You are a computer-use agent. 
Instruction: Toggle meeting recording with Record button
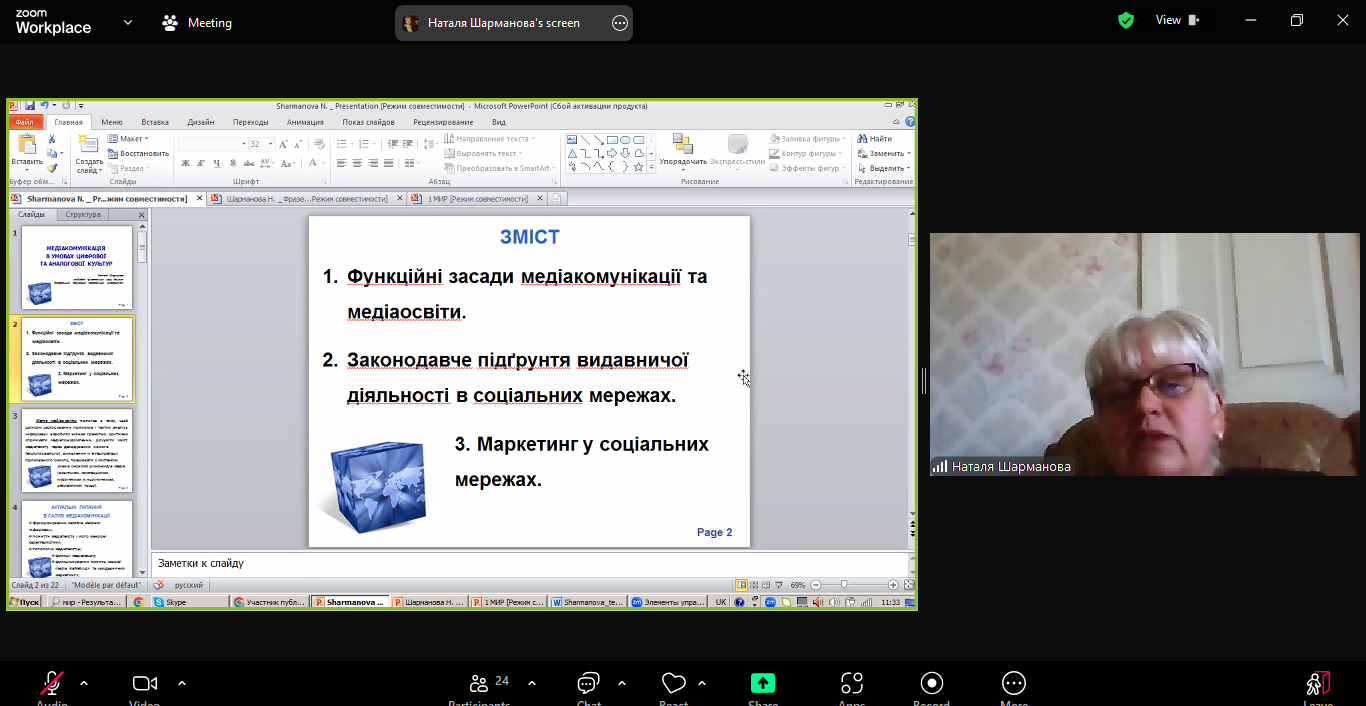click(x=932, y=684)
